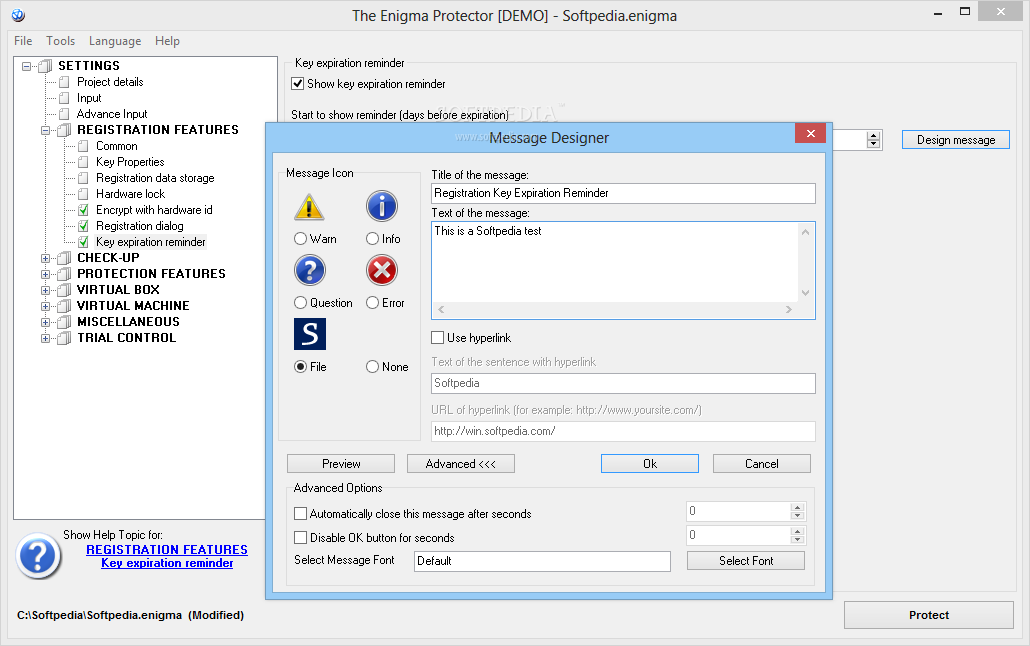Click the Common page icon
This screenshot has width=1030, height=646.
pyautogui.click(x=83, y=146)
